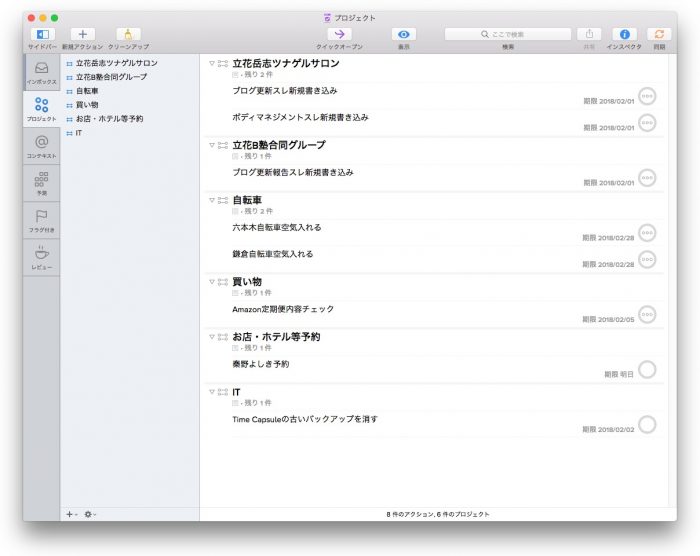Open the gear action menu in sidebar footer
The width and height of the screenshot is (700, 556).
(90, 514)
